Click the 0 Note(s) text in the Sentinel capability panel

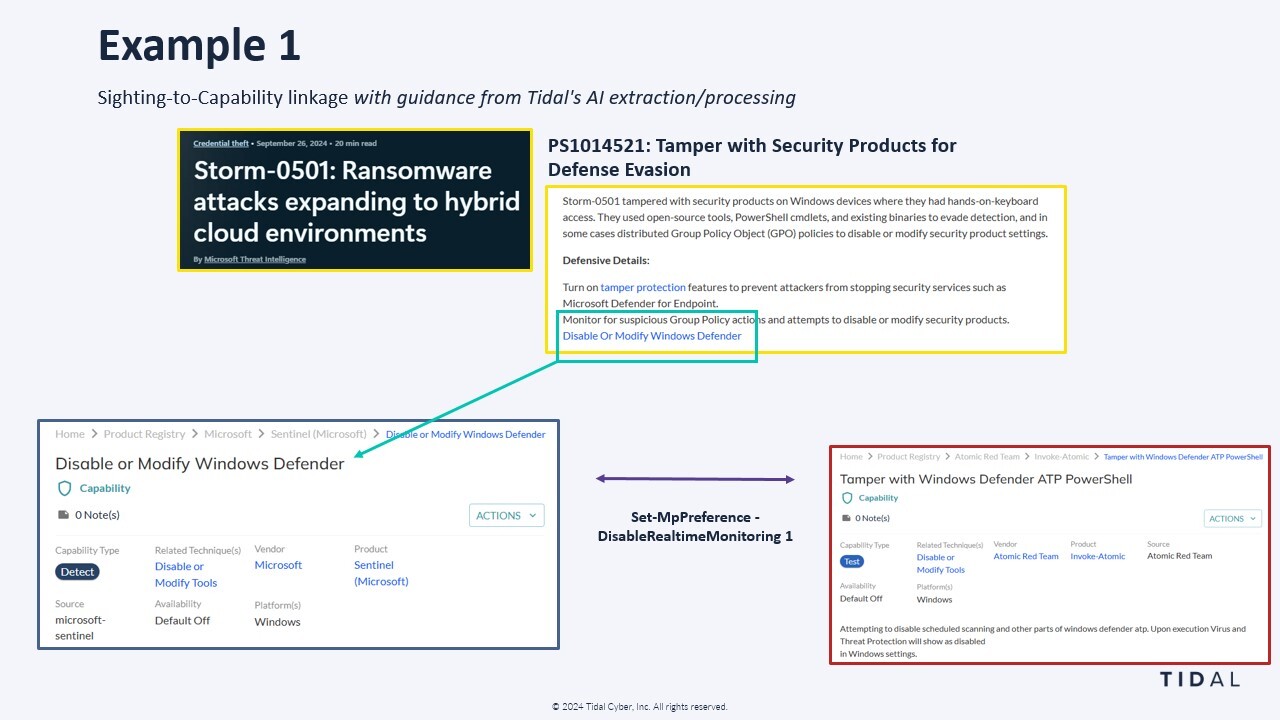[98, 515]
